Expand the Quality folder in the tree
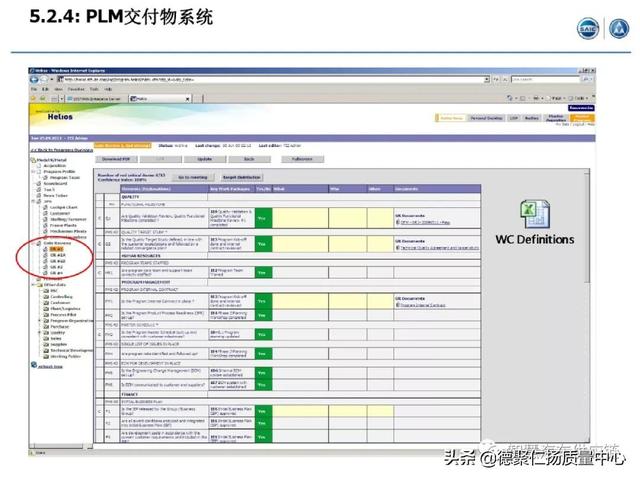The width and height of the screenshot is (640, 480). point(40,333)
